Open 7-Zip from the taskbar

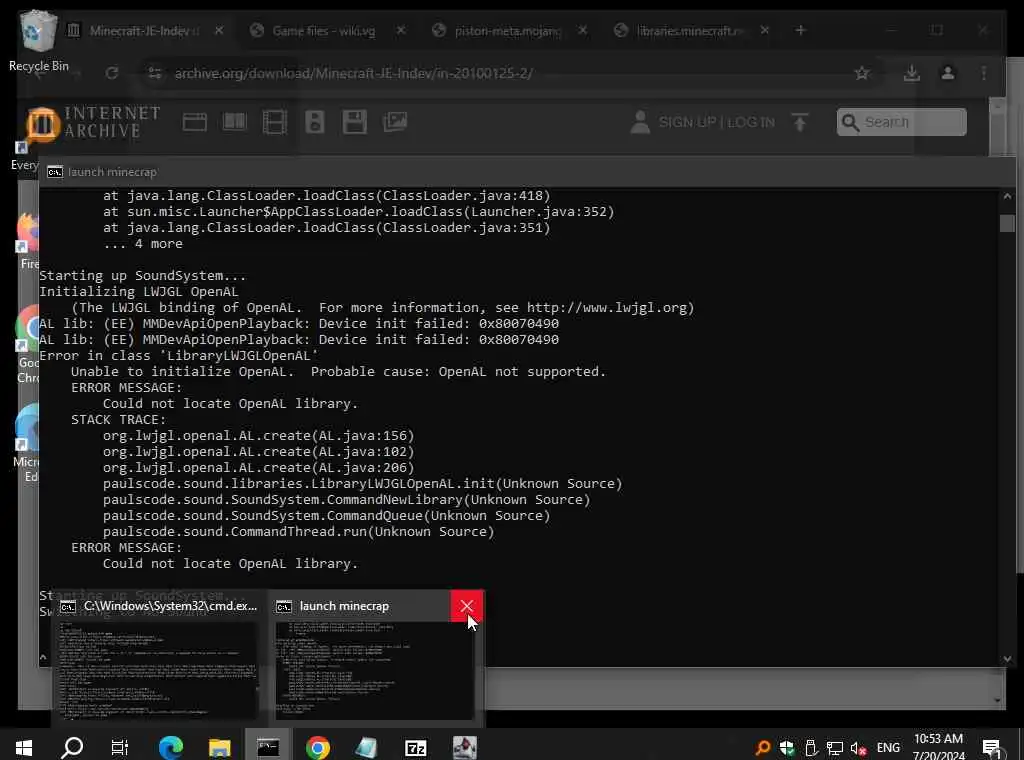point(415,748)
